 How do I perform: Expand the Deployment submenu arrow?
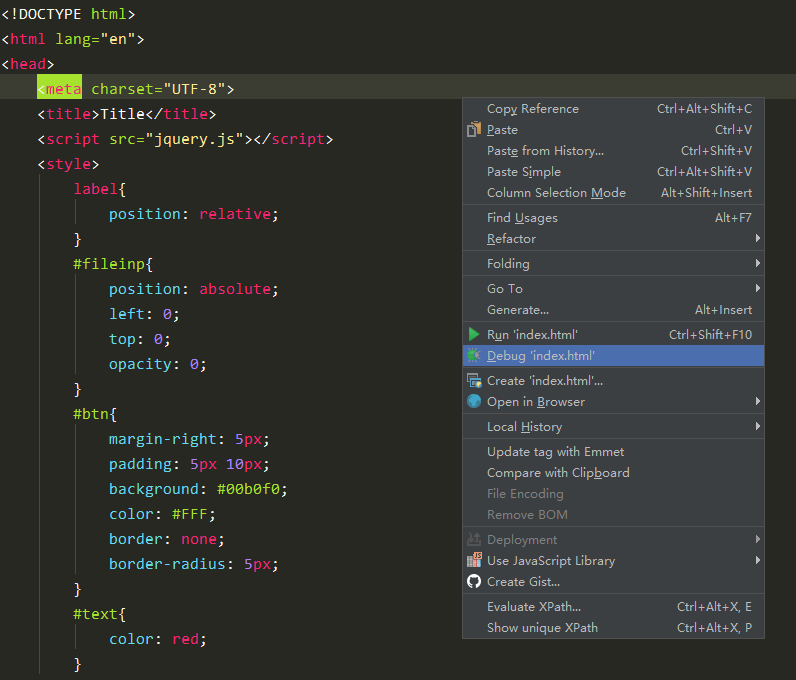(757, 539)
